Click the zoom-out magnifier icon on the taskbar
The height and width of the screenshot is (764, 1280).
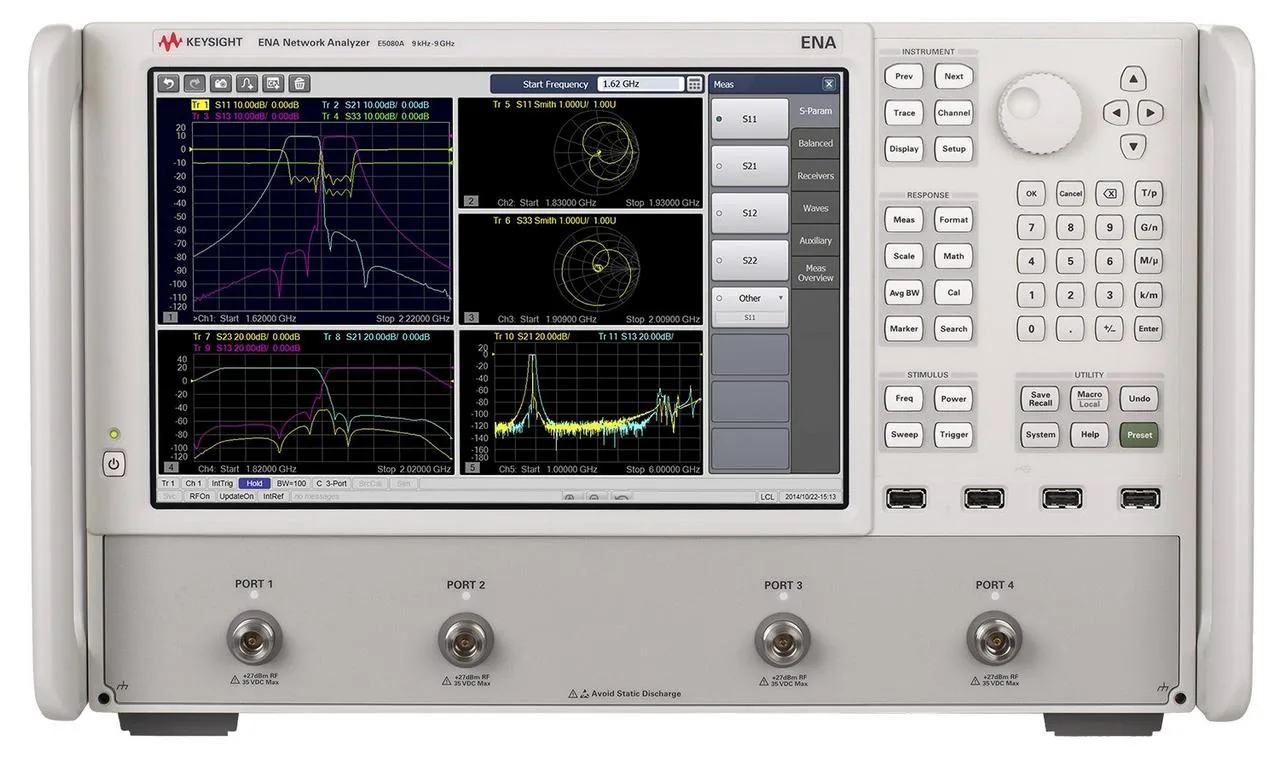point(596,498)
